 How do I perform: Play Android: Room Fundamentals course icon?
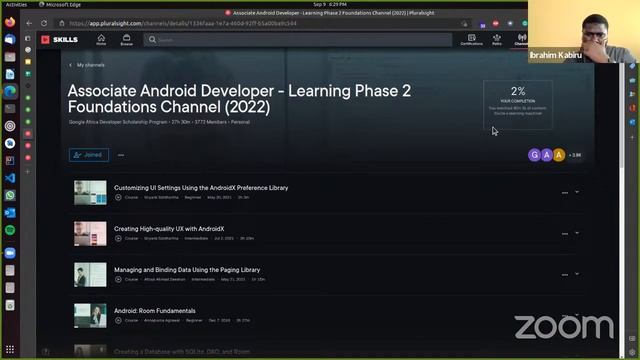coord(118,320)
